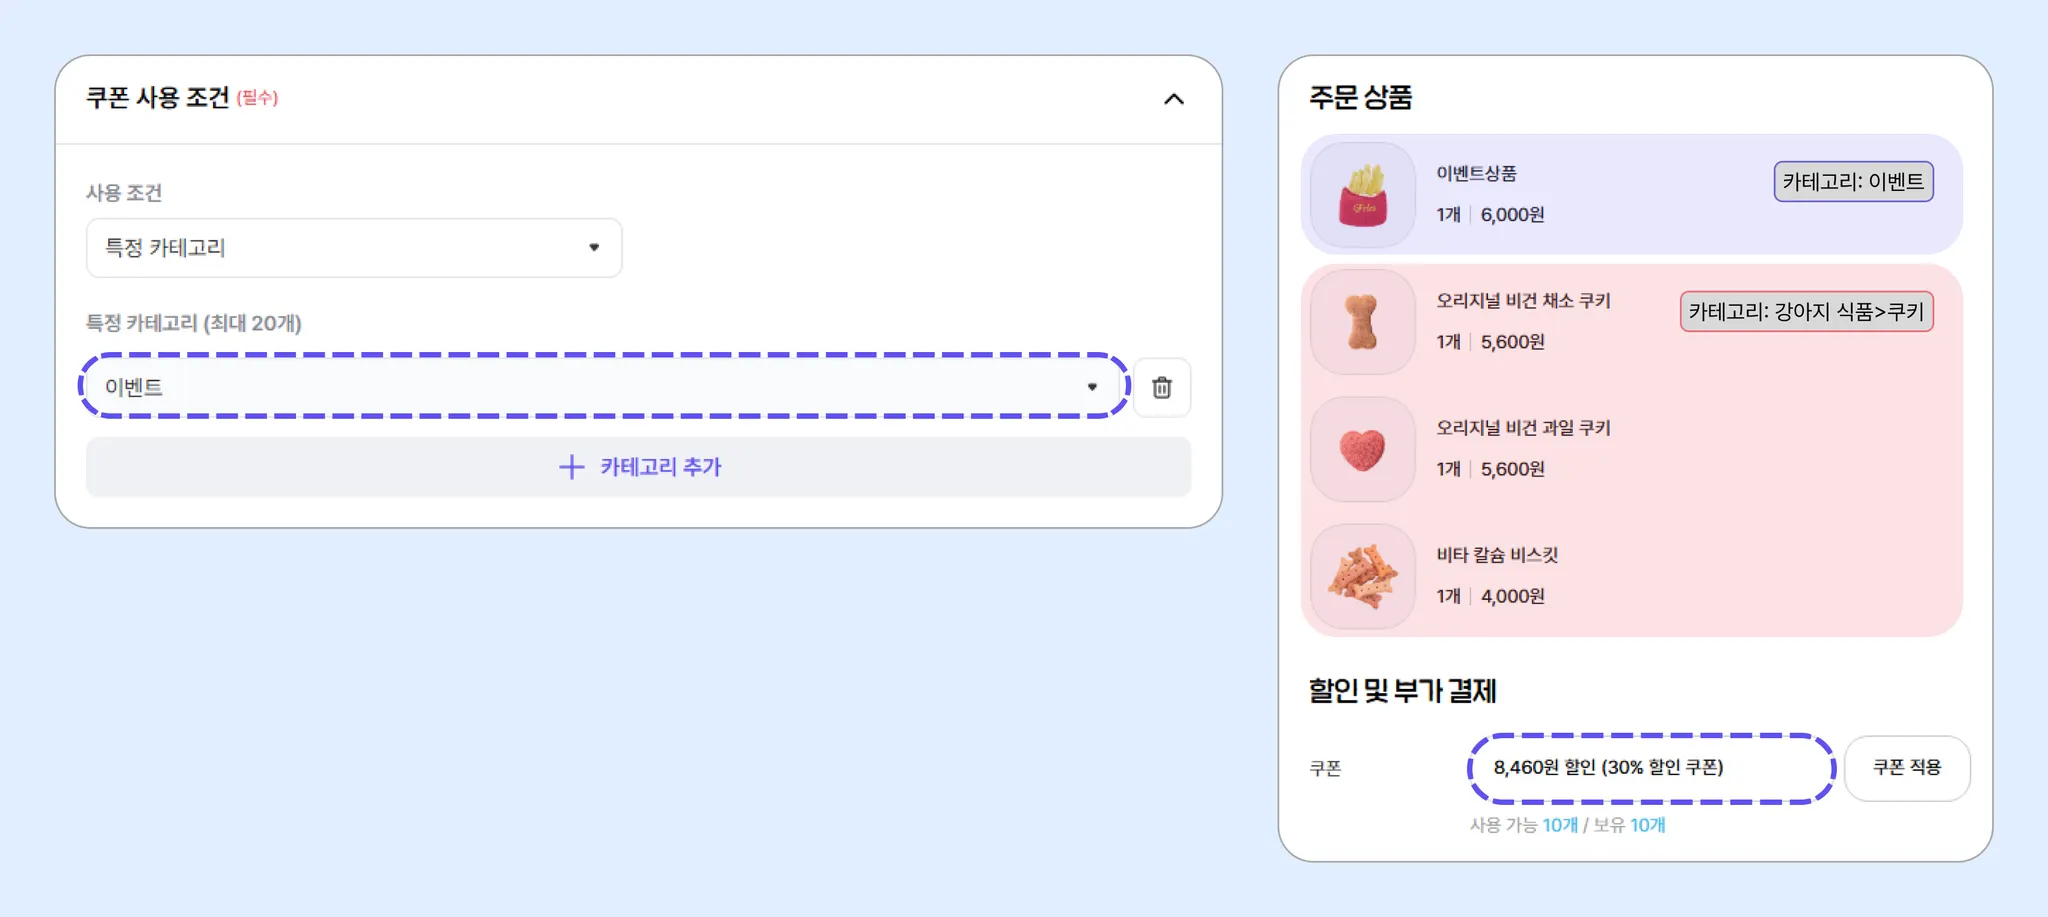Click the bone-shaped cookie product thumbnail

coord(1362,322)
